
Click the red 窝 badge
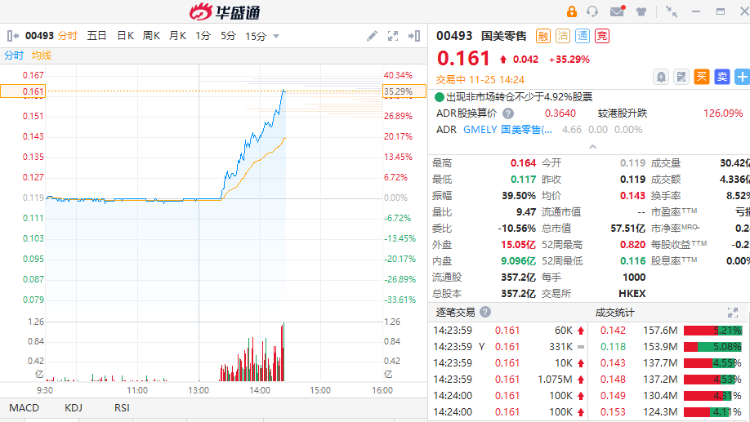point(602,36)
